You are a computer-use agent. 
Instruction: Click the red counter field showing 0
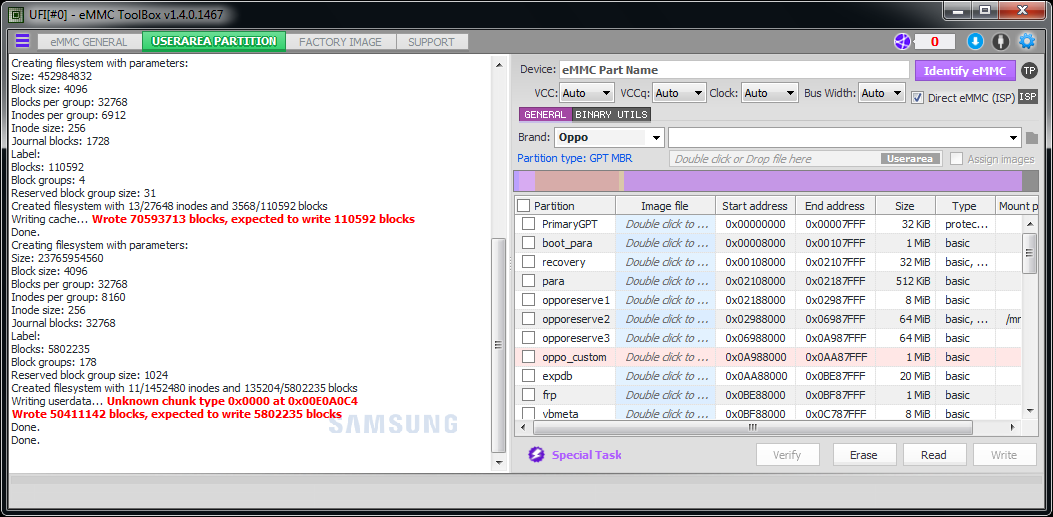934,42
